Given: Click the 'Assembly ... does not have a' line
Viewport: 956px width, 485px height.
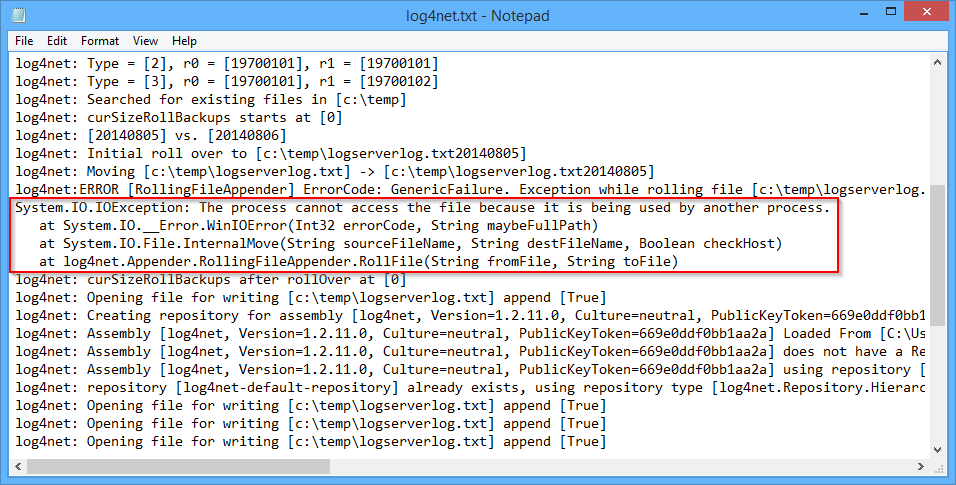Looking at the screenshot, I should pyautogui.click(x=470, y=351).
